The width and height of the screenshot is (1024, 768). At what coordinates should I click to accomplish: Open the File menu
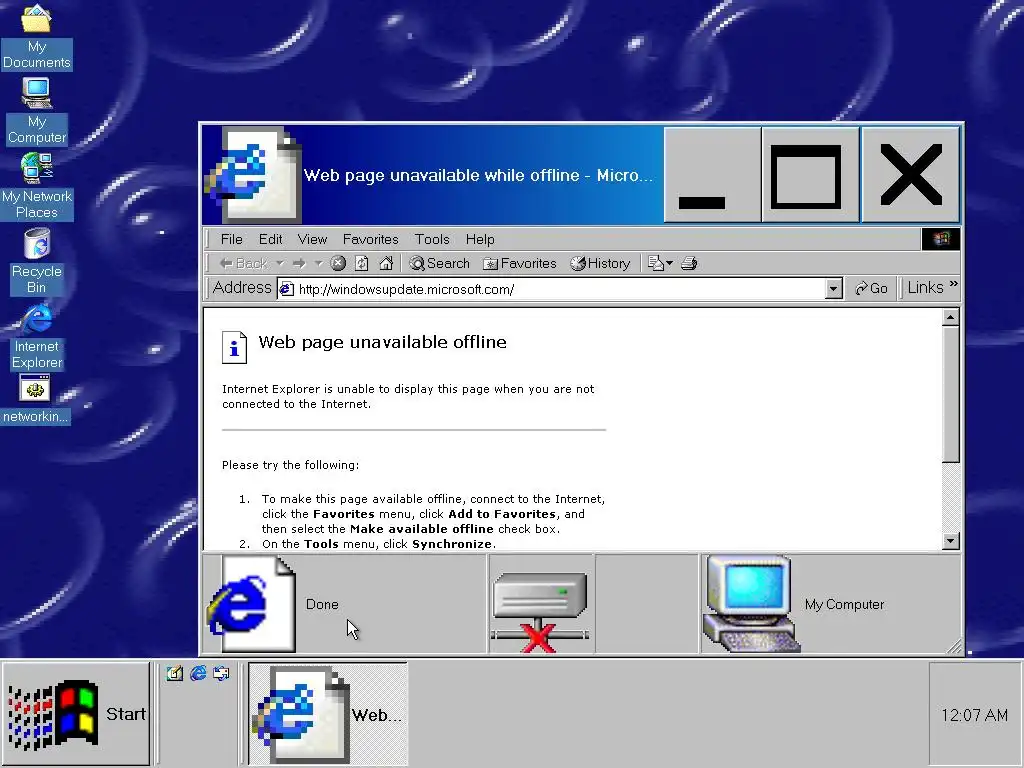pos(231,239)
